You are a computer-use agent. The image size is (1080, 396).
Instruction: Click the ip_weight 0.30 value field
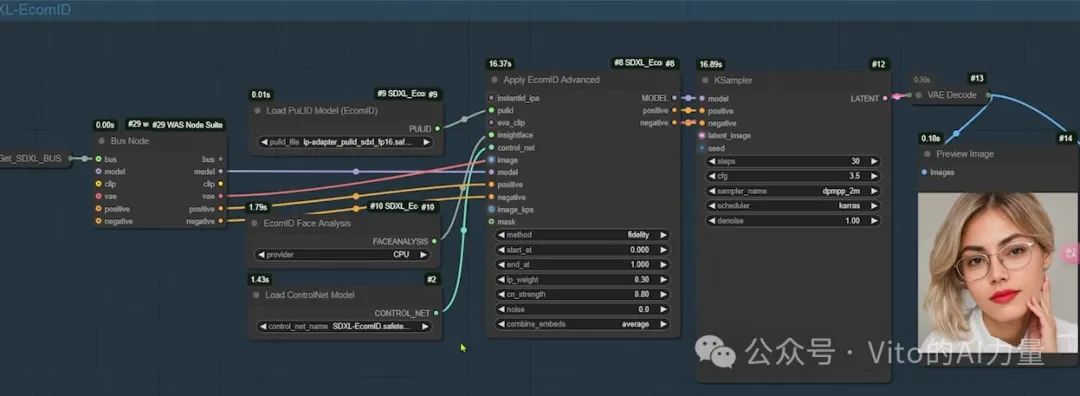tap(582, 280)
